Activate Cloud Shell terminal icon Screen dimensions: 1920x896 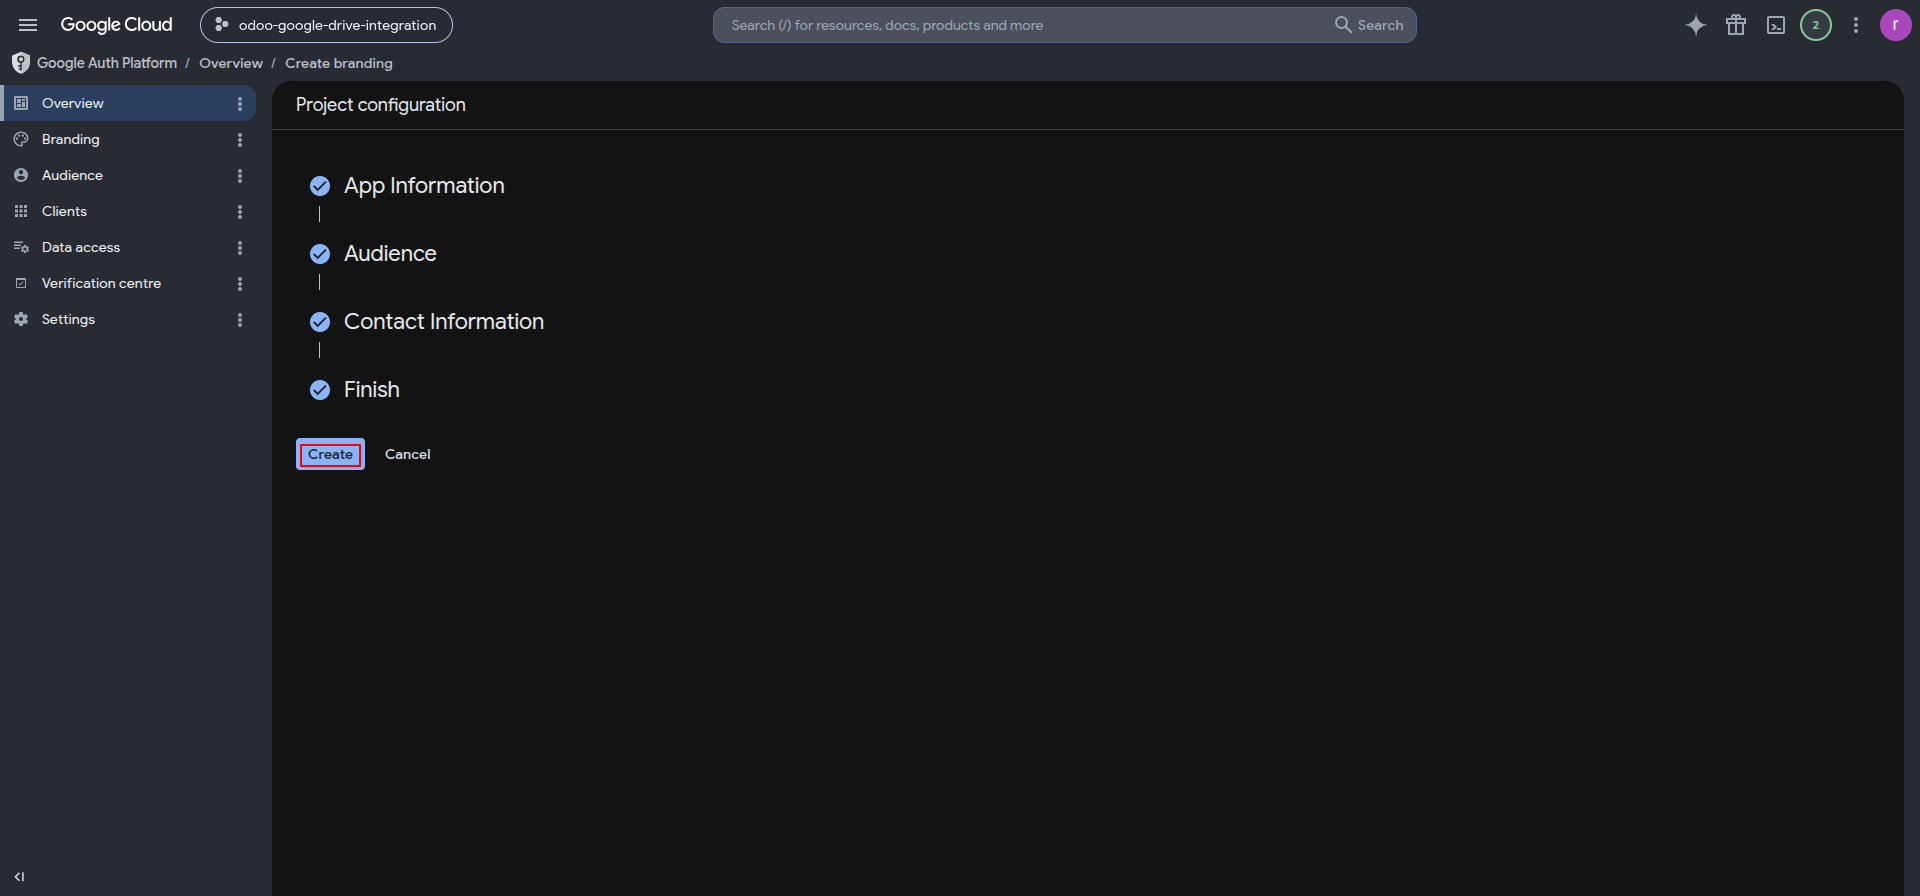click(x=1776, y=25)
